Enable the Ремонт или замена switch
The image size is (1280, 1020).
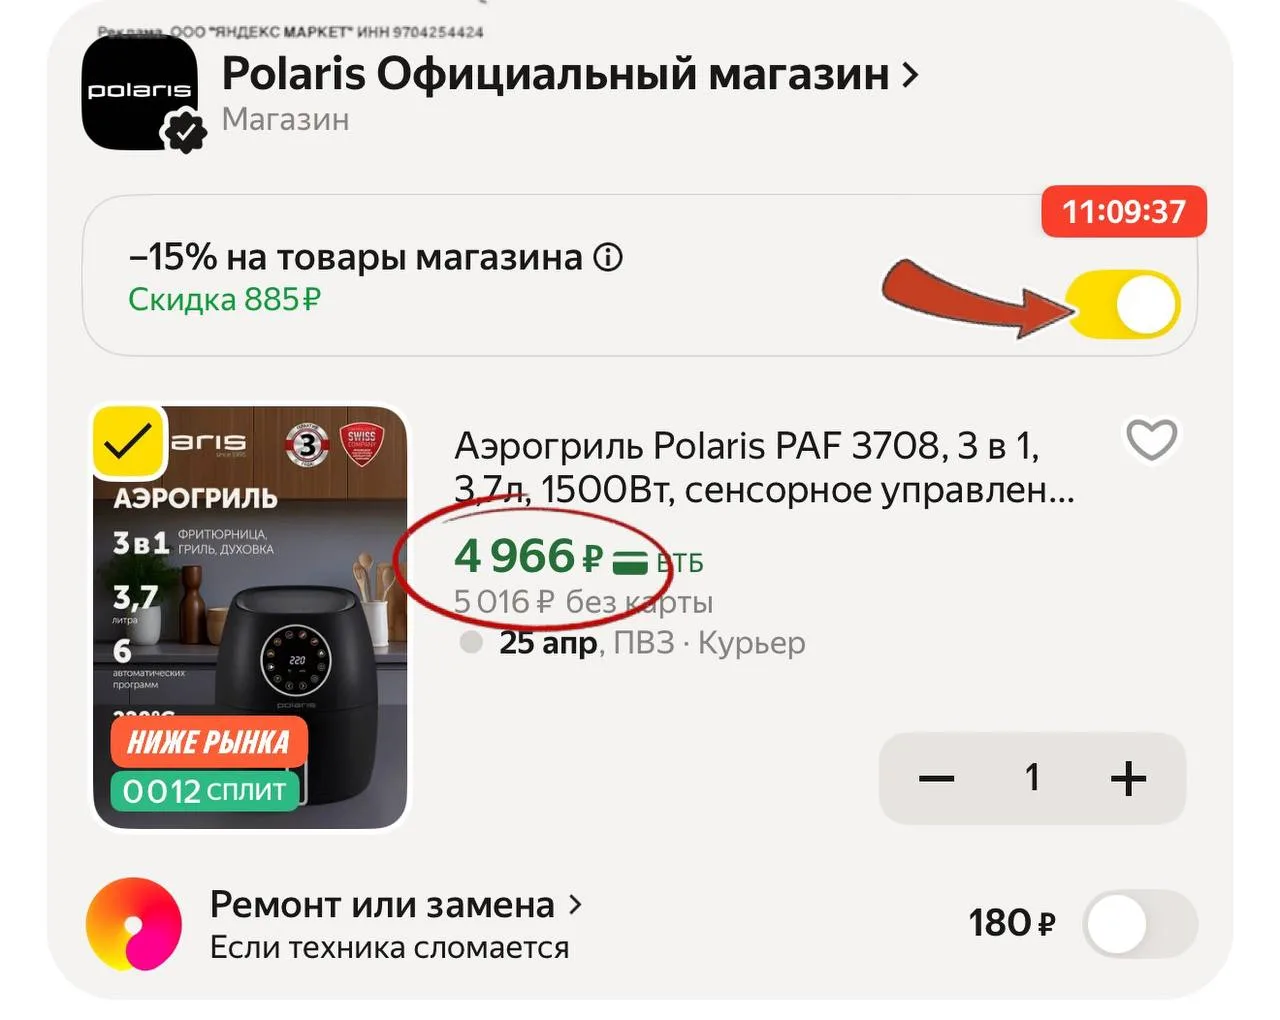[x=1139, y=924]
